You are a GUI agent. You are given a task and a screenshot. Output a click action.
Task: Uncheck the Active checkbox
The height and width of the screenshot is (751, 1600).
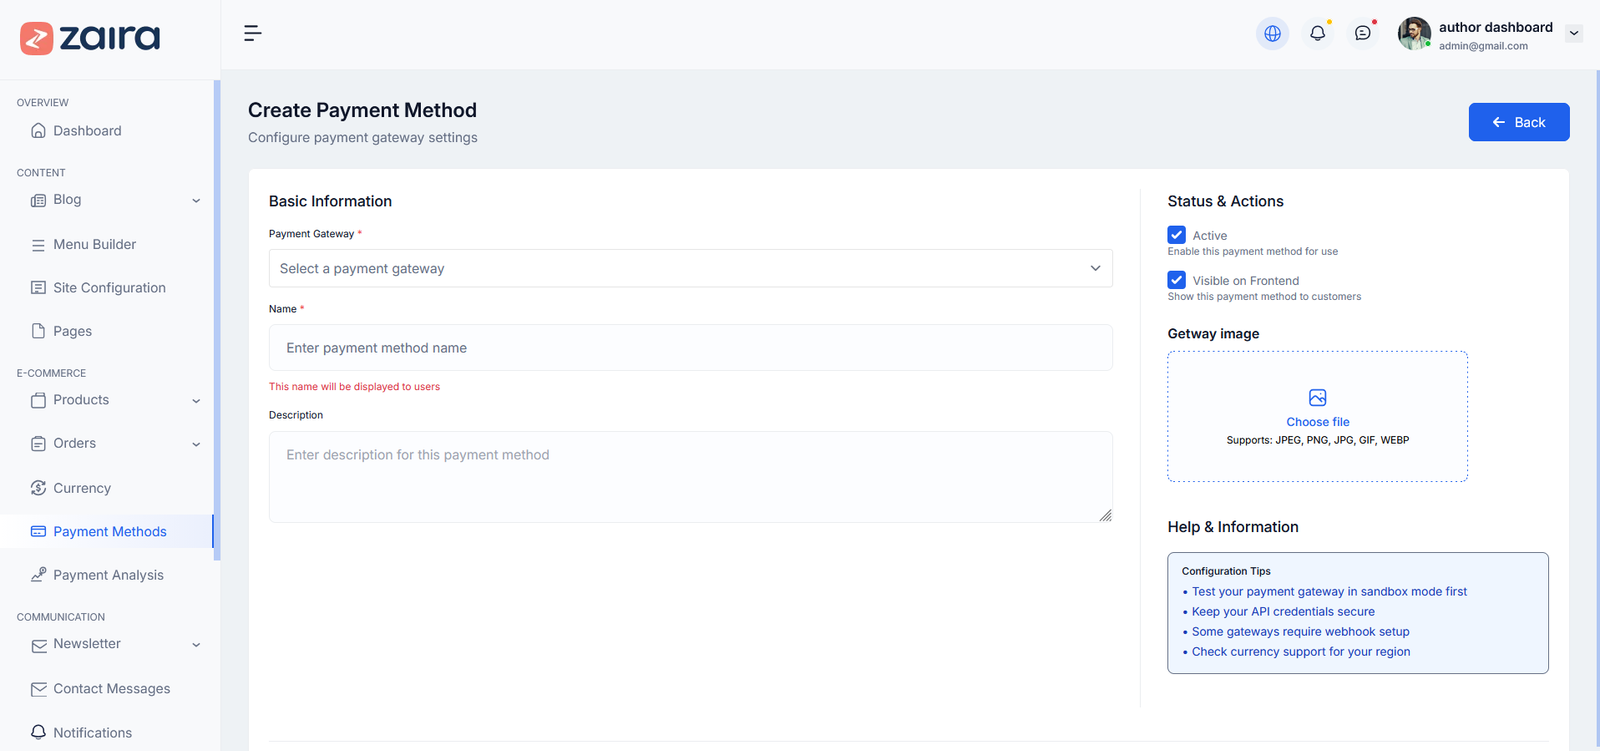(1177, 235)
